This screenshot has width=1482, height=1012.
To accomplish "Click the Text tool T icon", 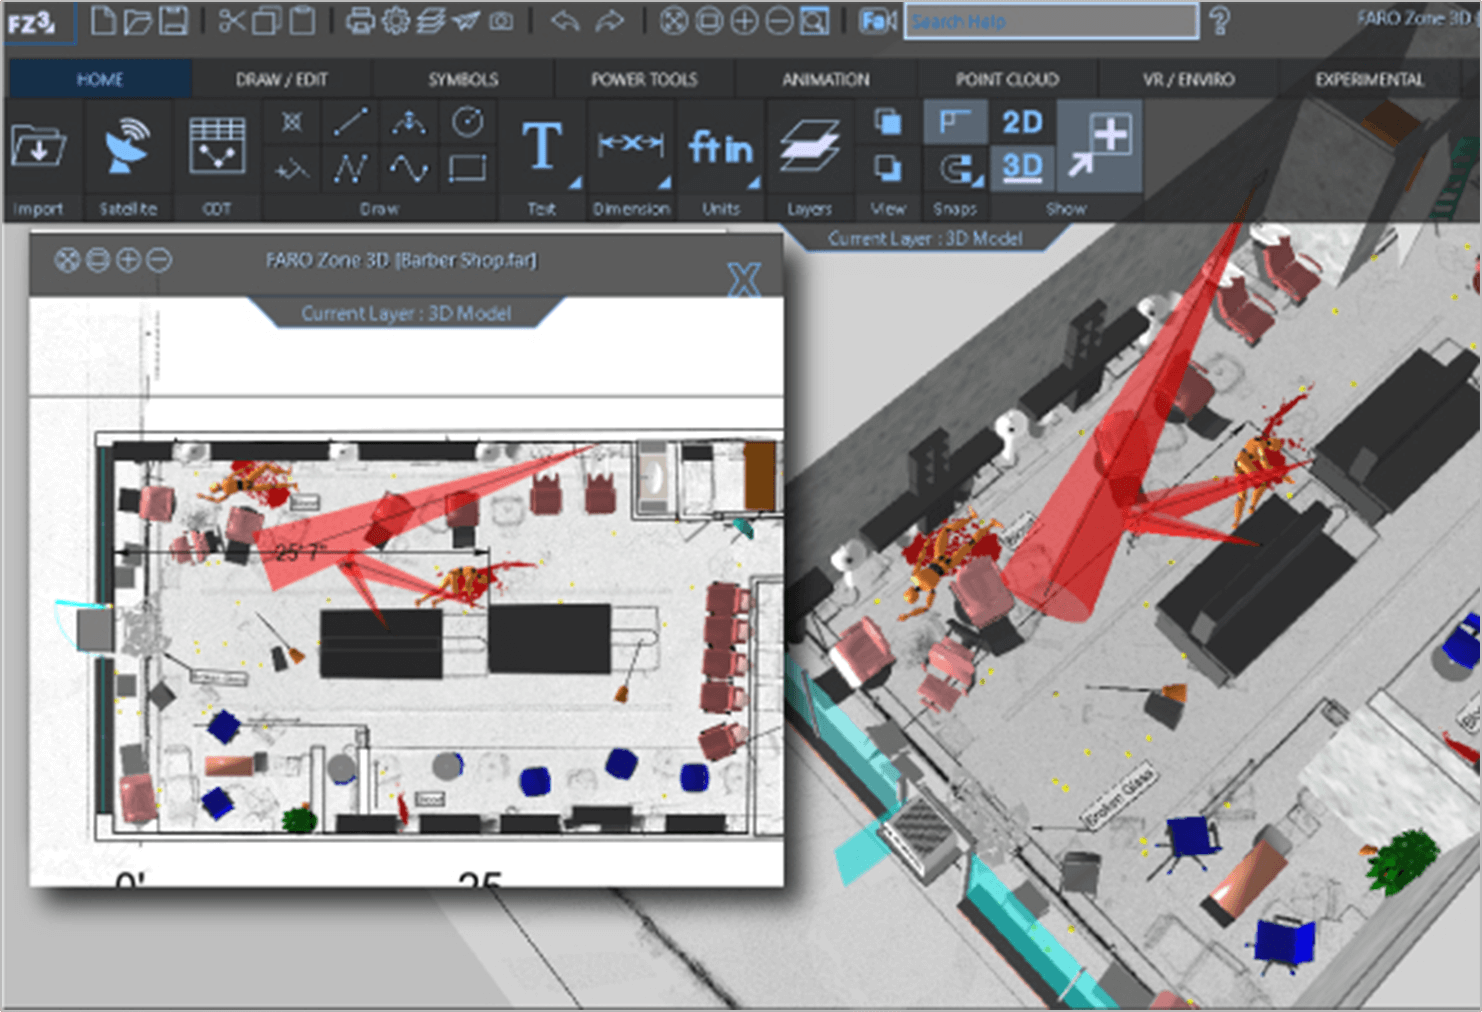I will tap(542, 146).
